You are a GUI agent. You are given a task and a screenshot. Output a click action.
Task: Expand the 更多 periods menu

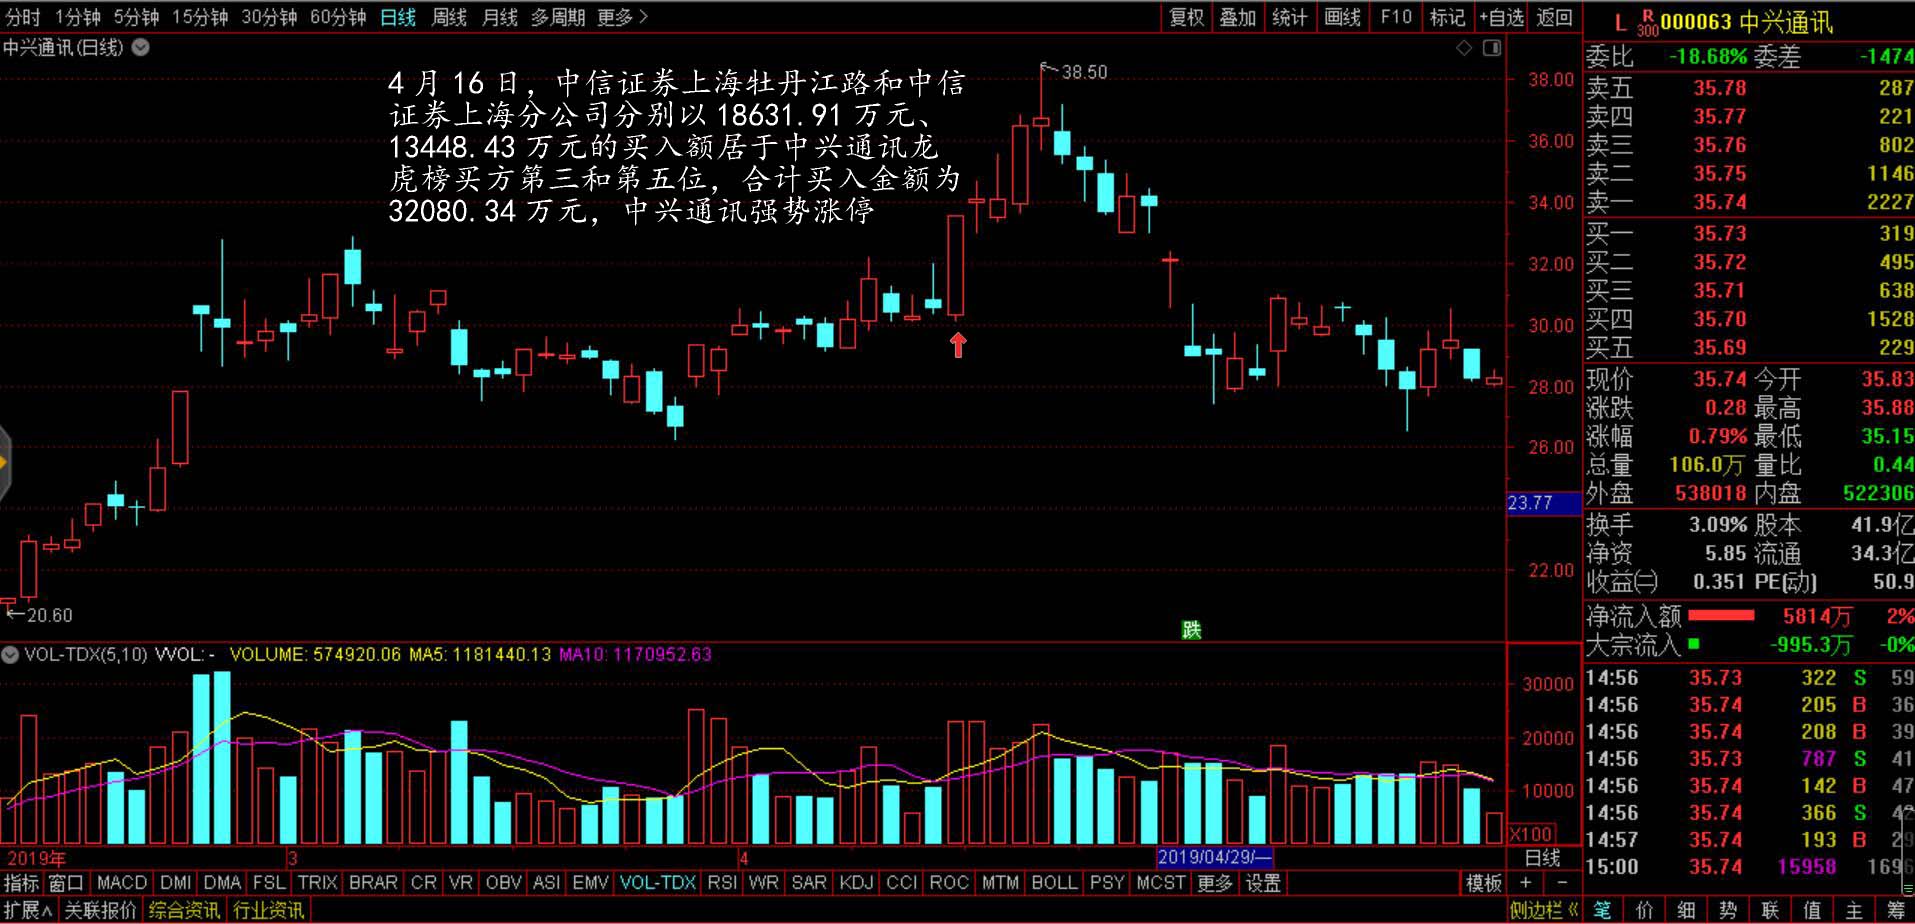click(x=622, y=17)
